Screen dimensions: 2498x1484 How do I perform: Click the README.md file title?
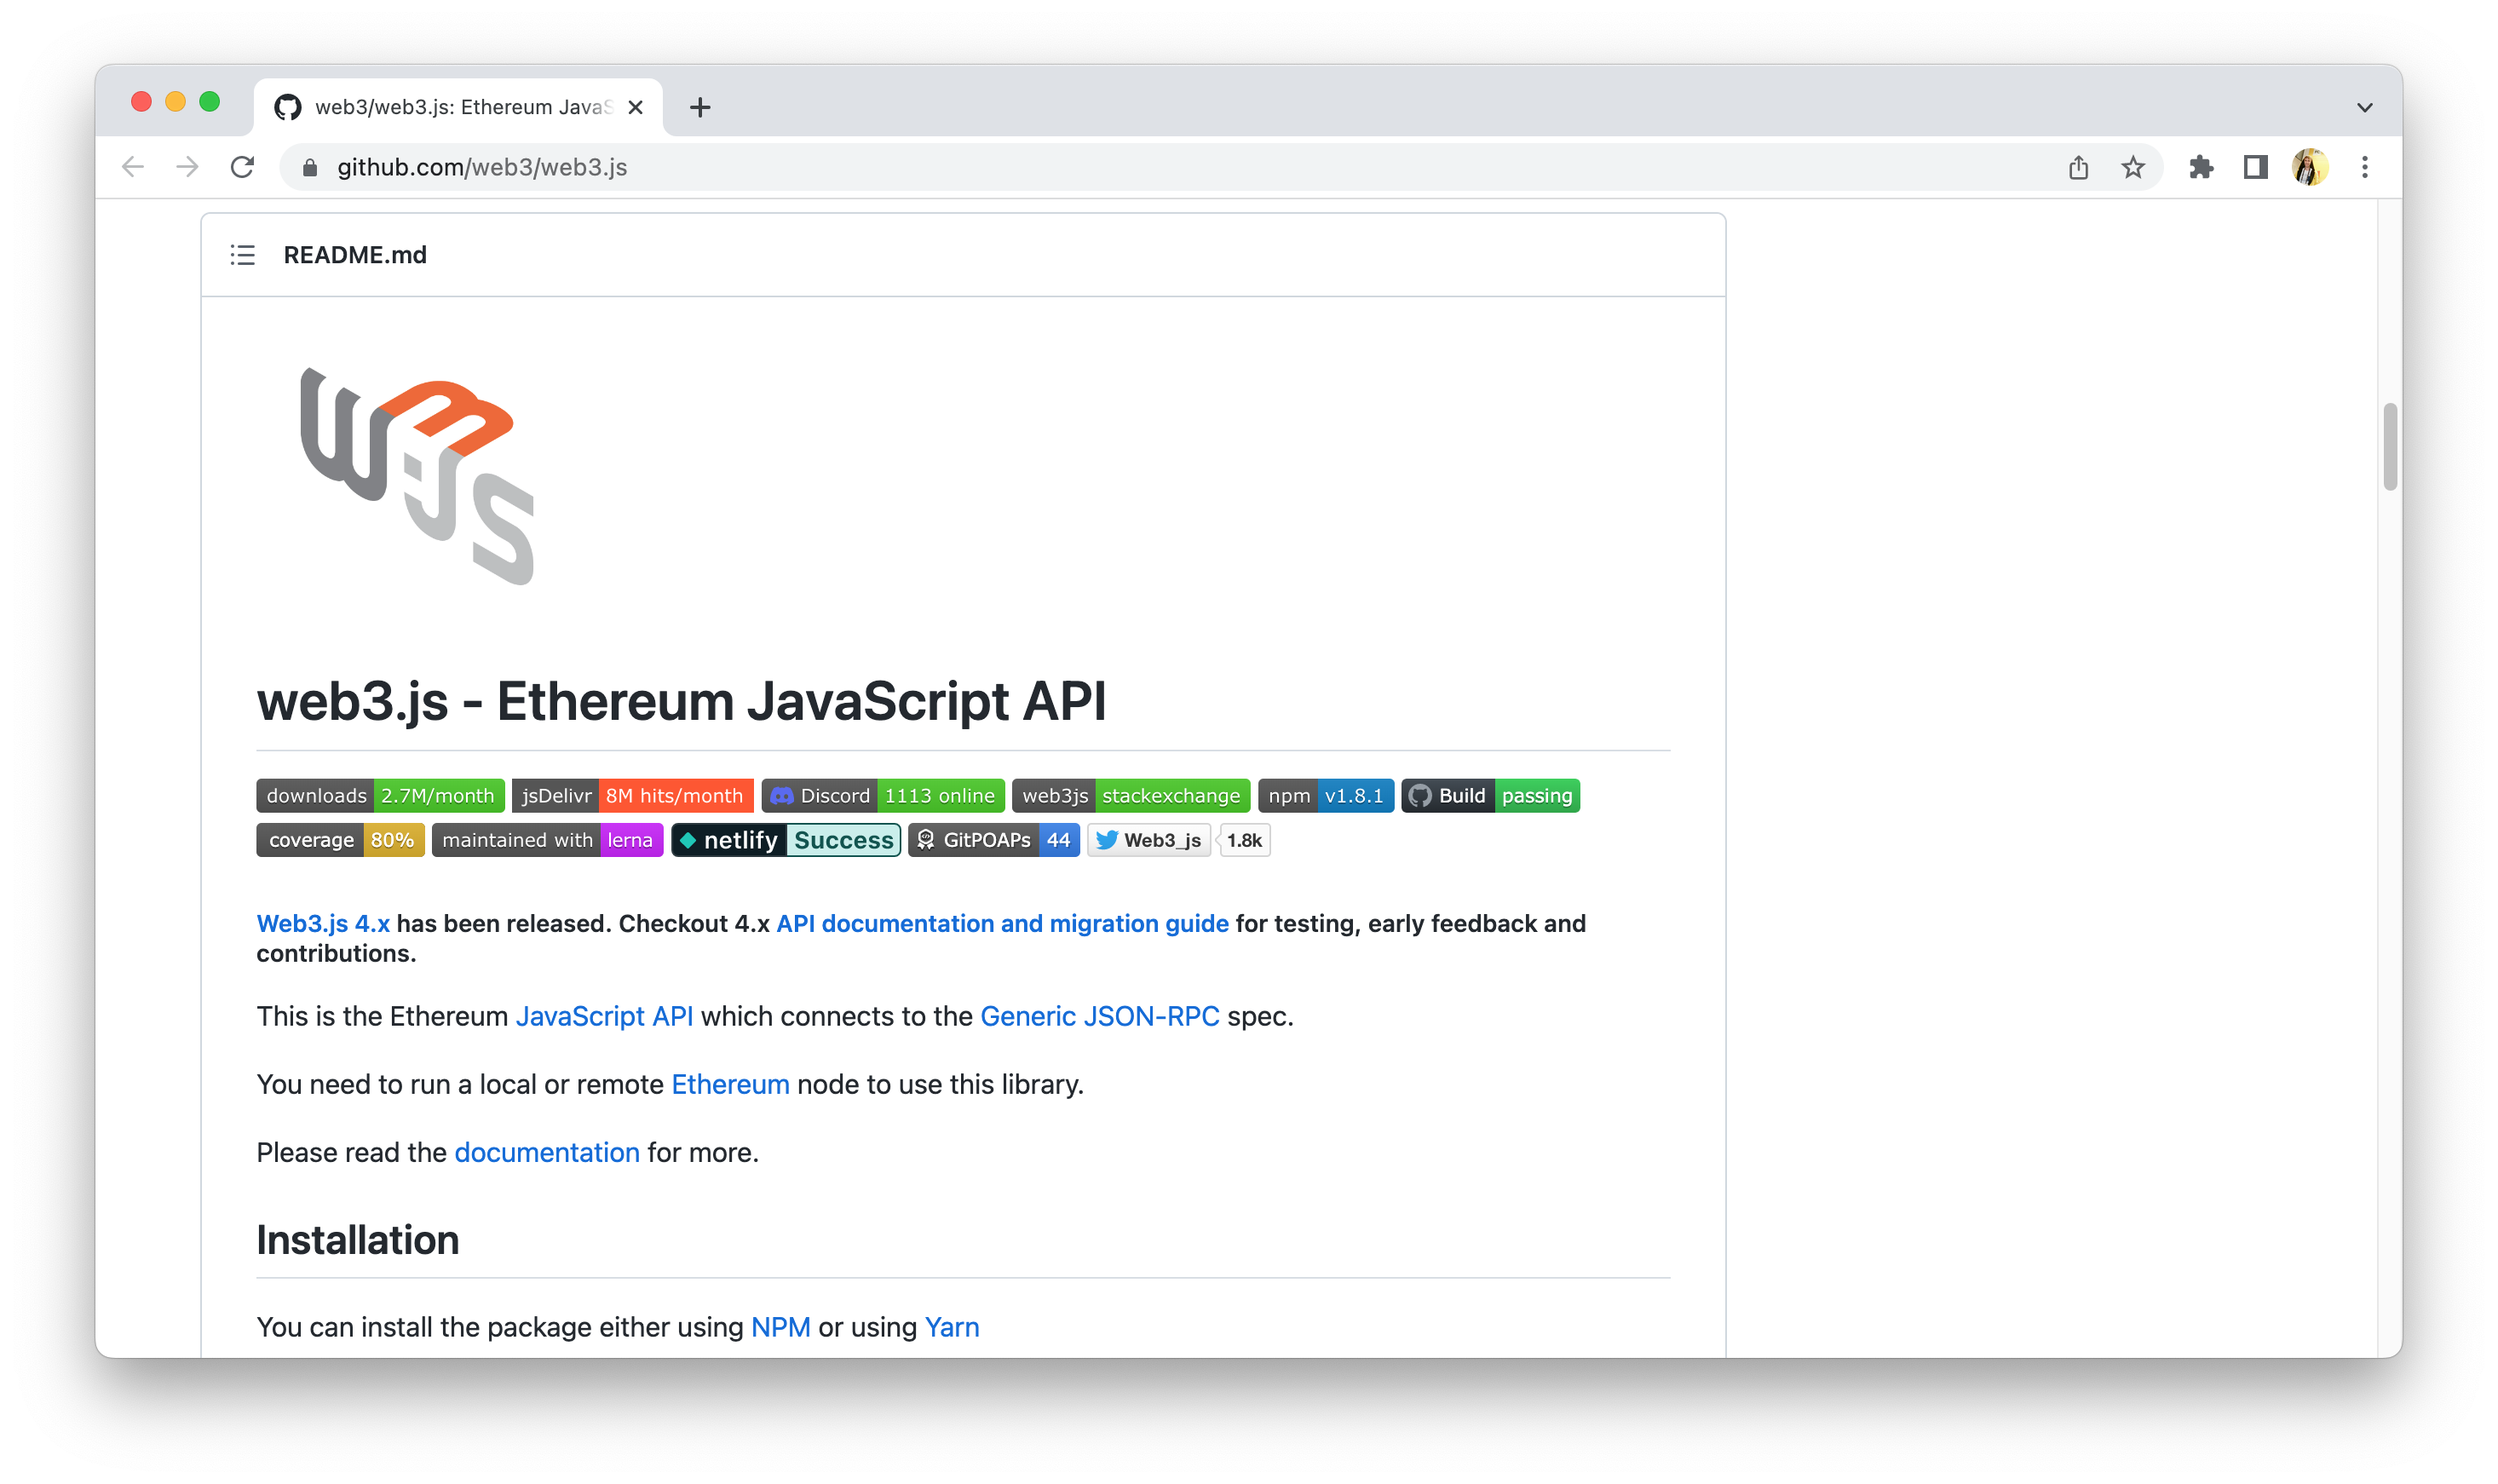[355, 255]
